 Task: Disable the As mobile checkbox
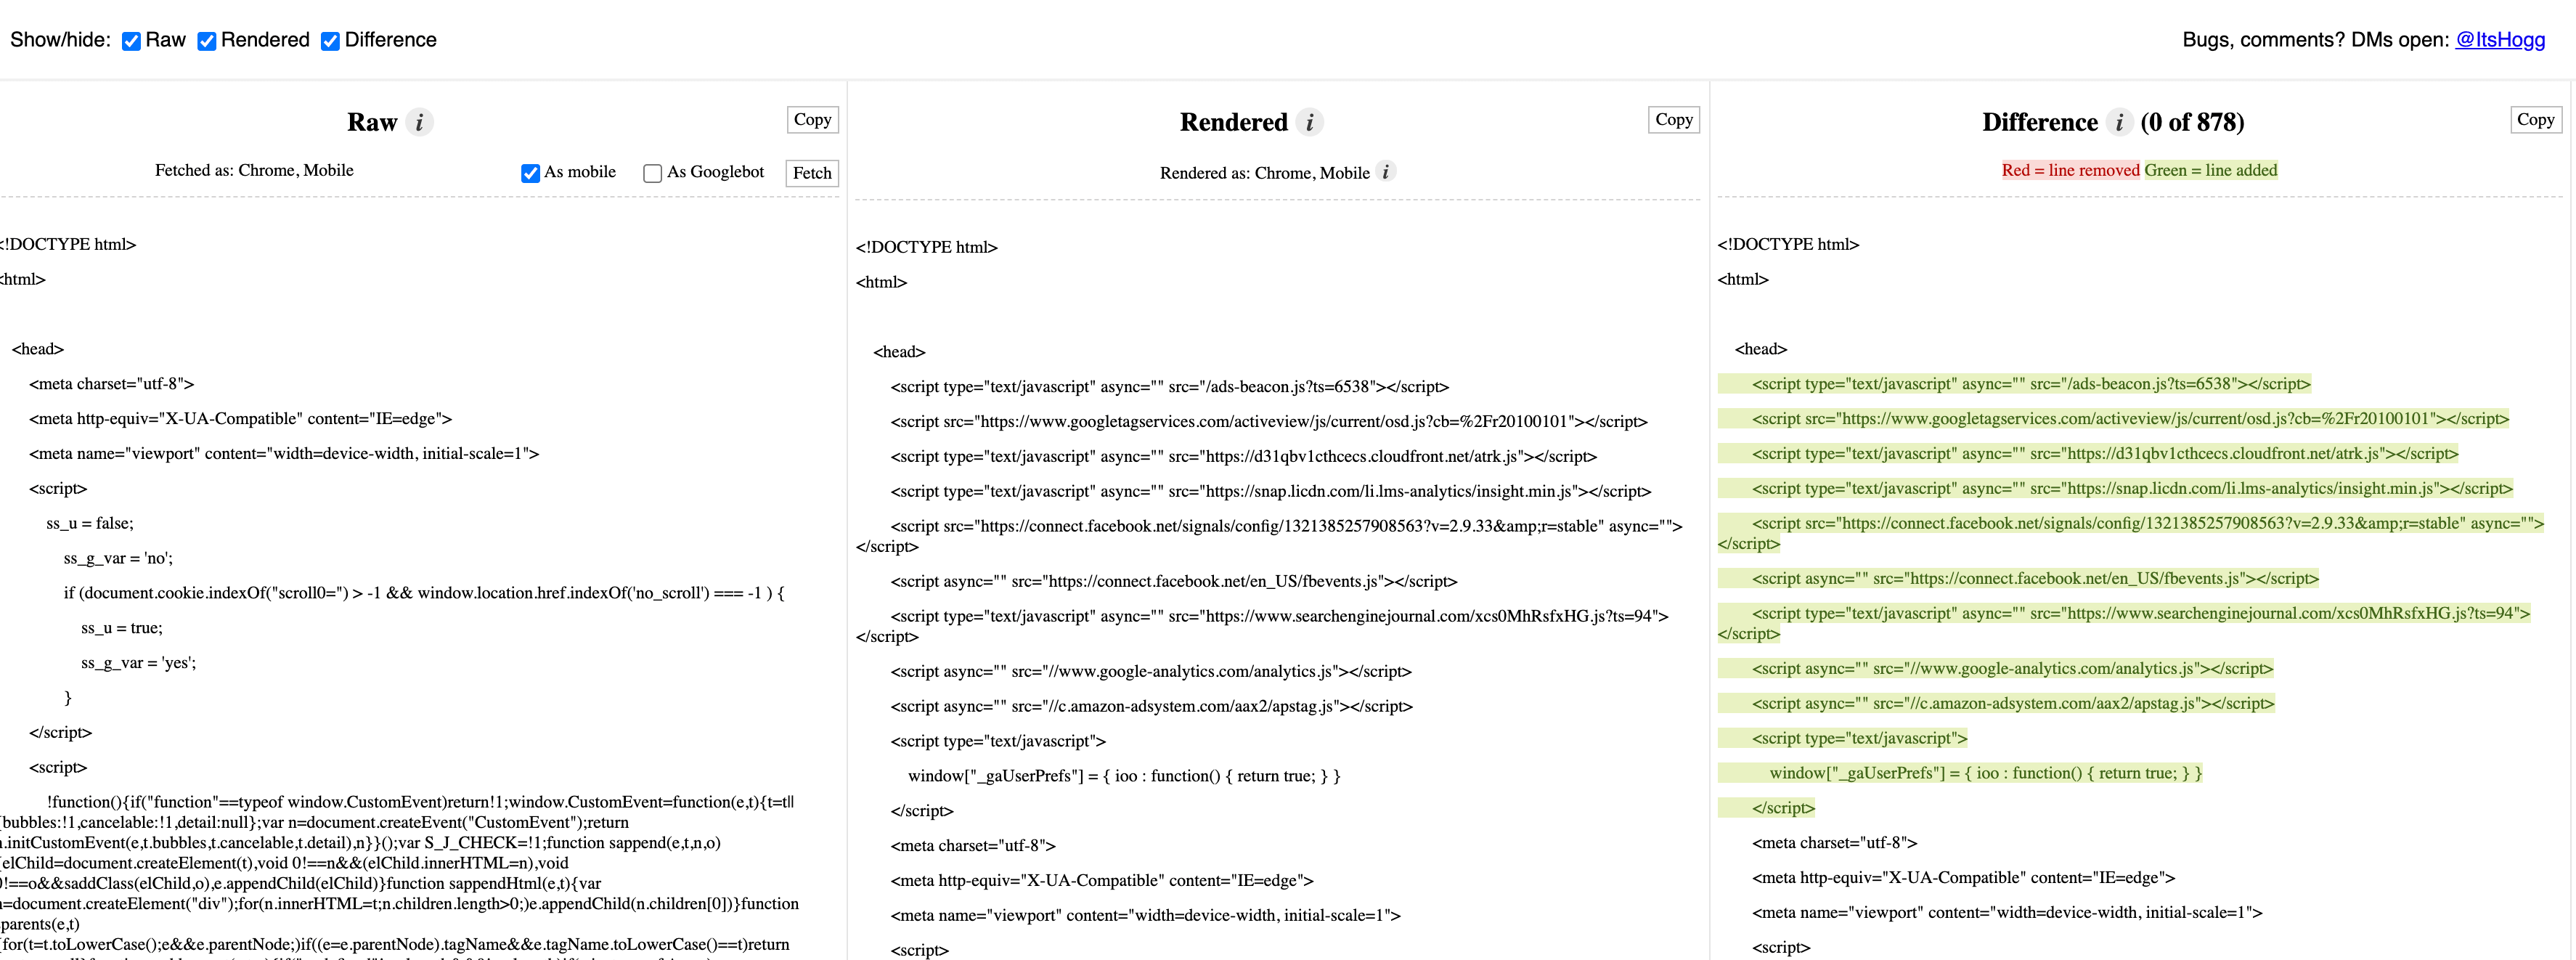pos(530,172)
